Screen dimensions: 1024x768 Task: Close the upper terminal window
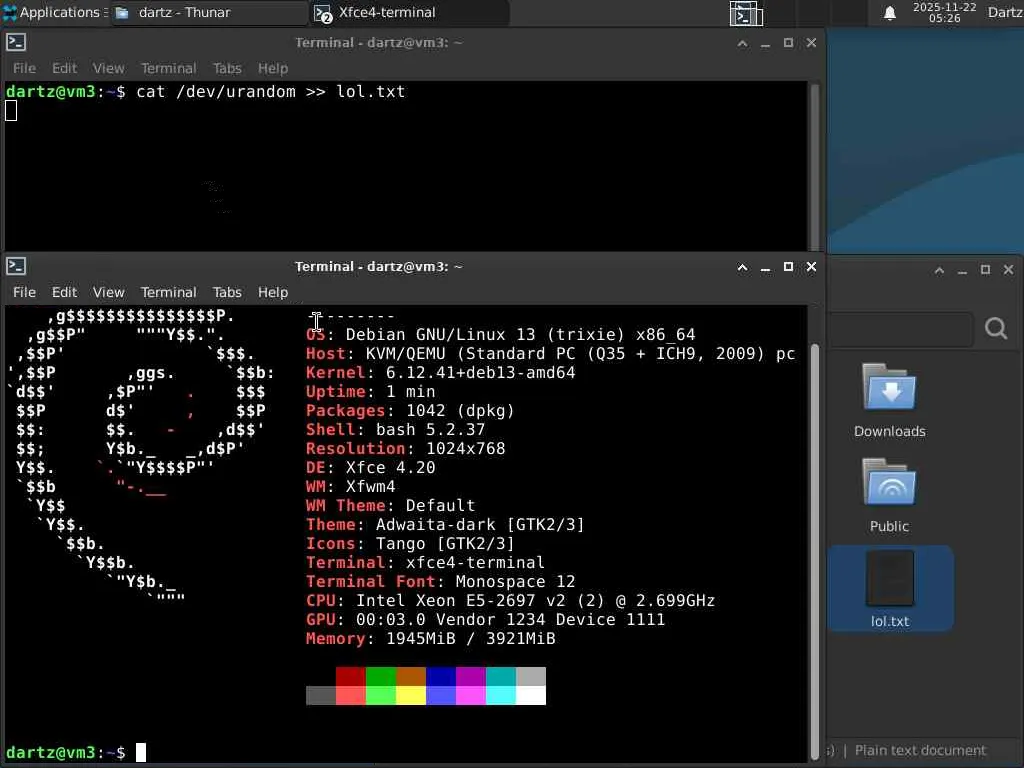pyautogui.click(x=811, y=43)
